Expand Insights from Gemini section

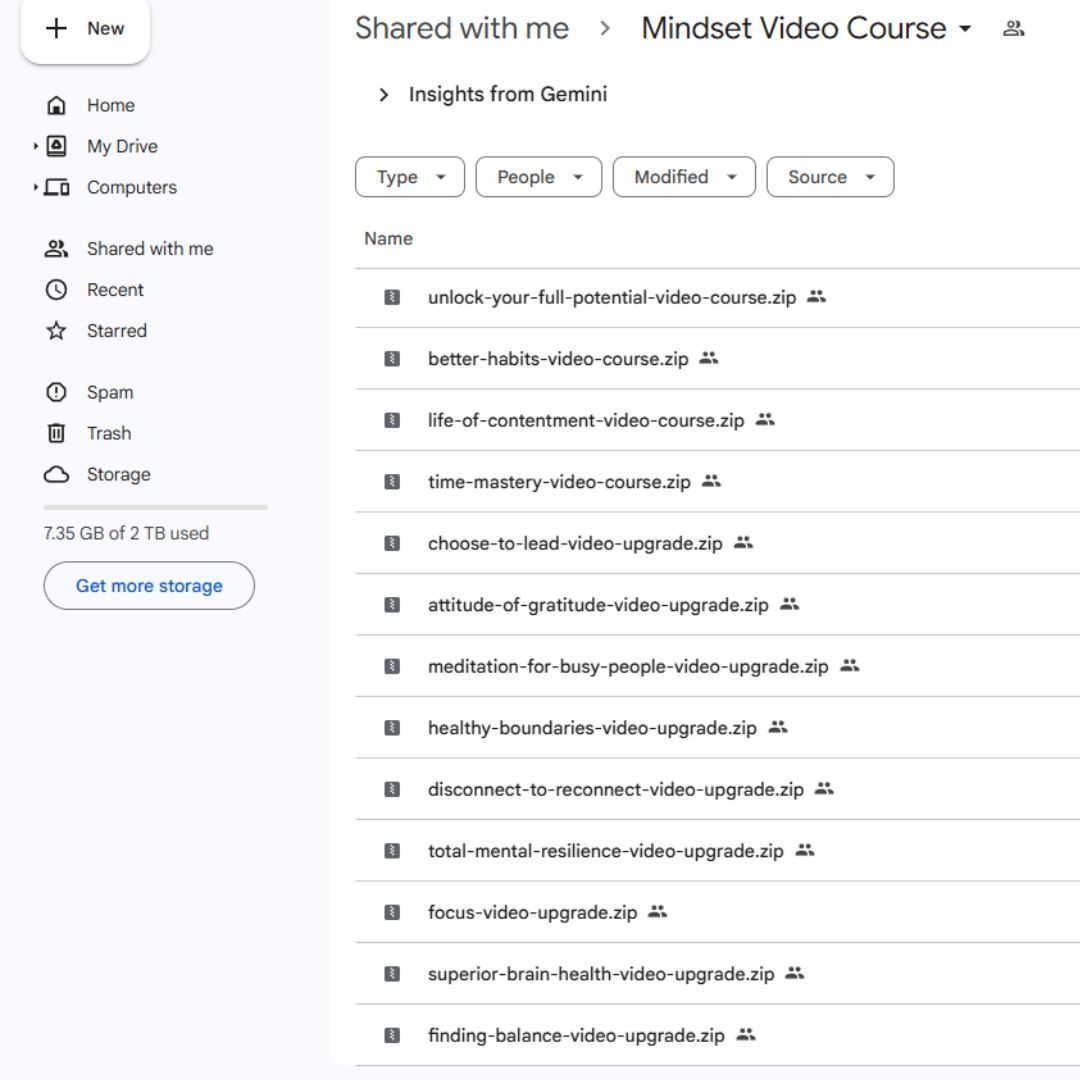pyautogui.click(x=383, y=95)
